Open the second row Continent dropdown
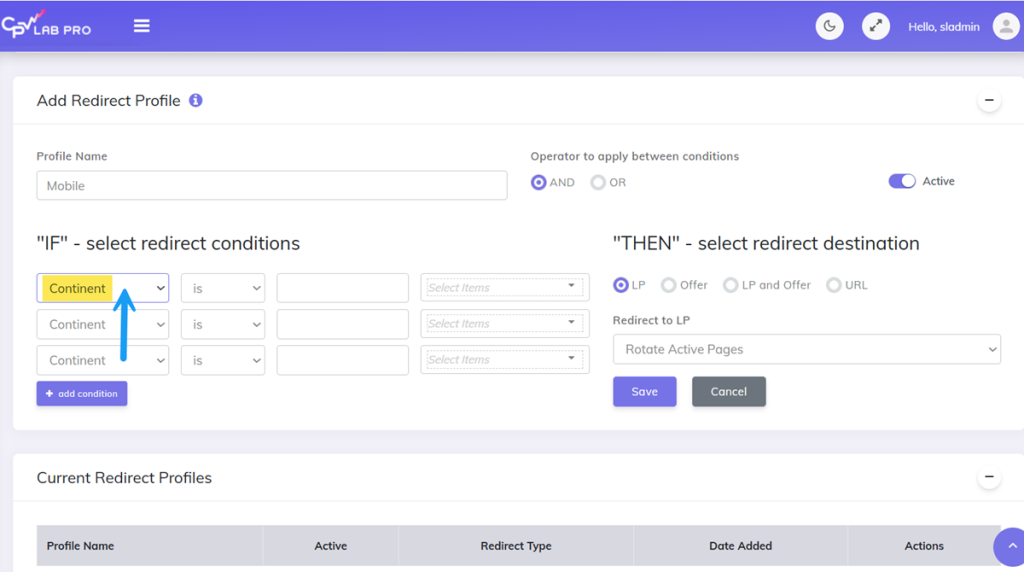Image resolution: width=1024 pixels, height=572 pixels. (x=103, y=325)
